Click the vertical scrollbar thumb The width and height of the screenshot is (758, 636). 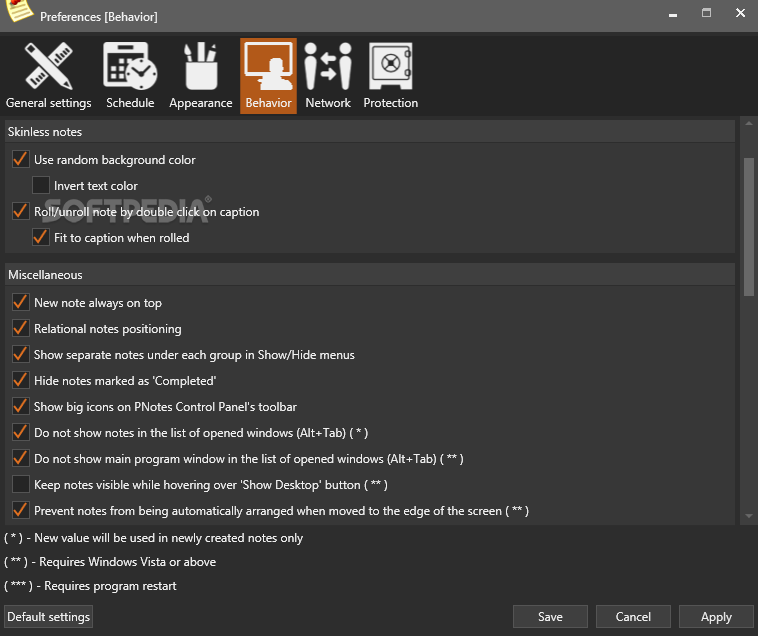[749, 226]
